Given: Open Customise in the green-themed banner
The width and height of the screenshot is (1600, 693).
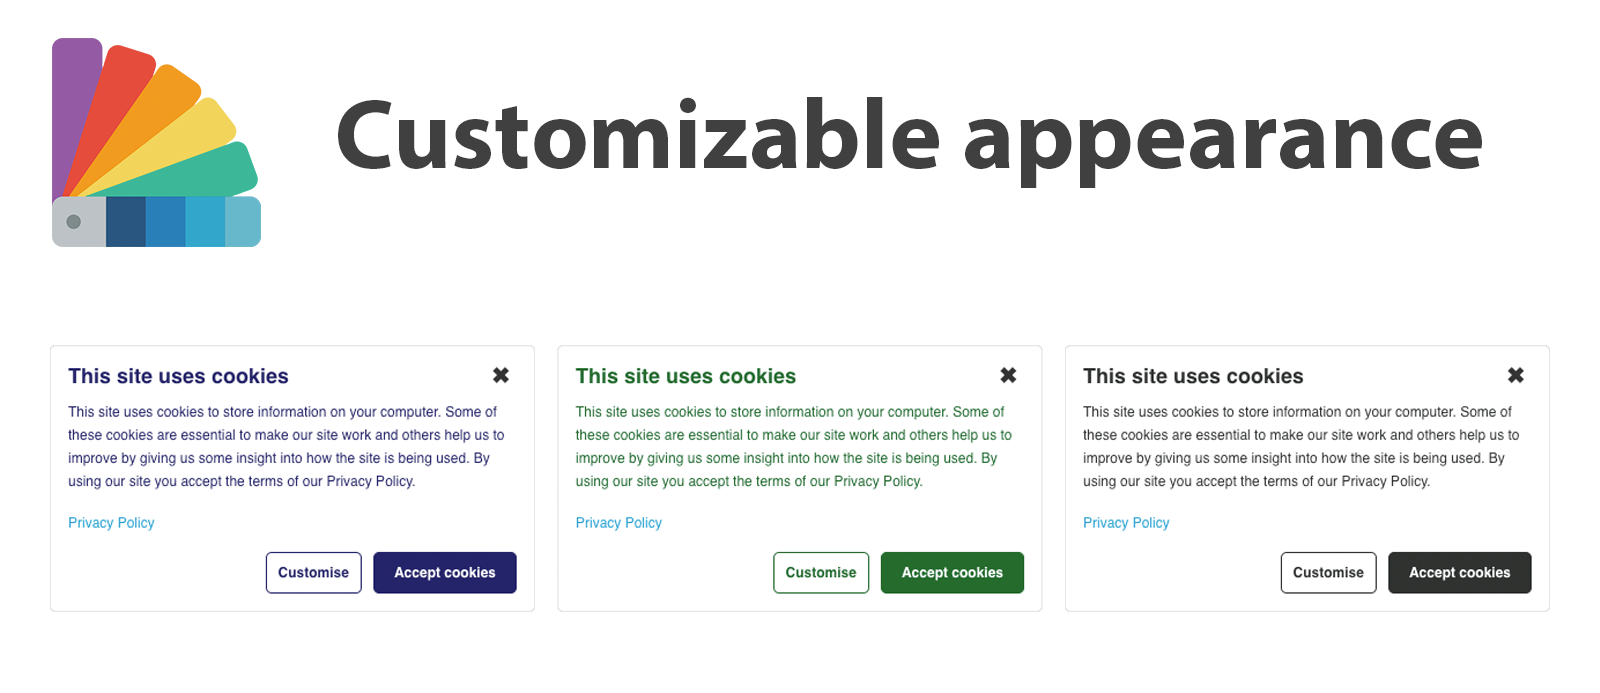Looking at the screenshot, I should (x=821, y=573).
